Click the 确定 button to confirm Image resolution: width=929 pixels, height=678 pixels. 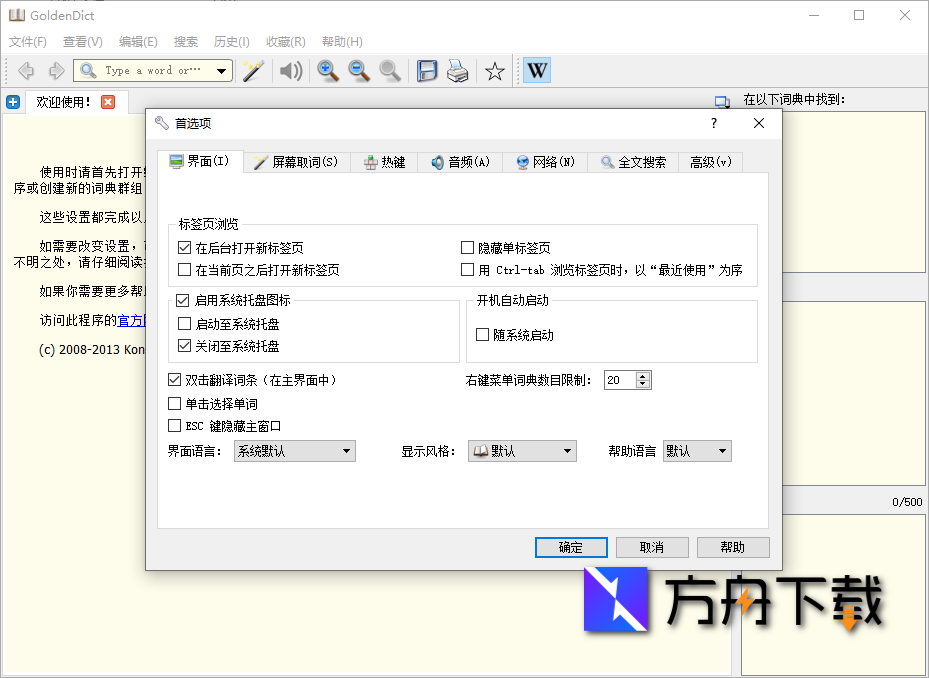click(571, 547)
